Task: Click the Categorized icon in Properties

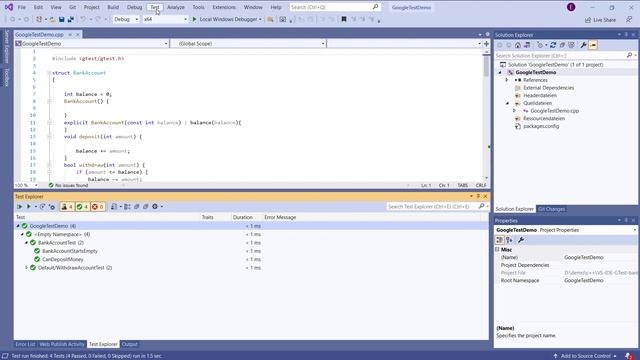Action: (x=500, y=240)
